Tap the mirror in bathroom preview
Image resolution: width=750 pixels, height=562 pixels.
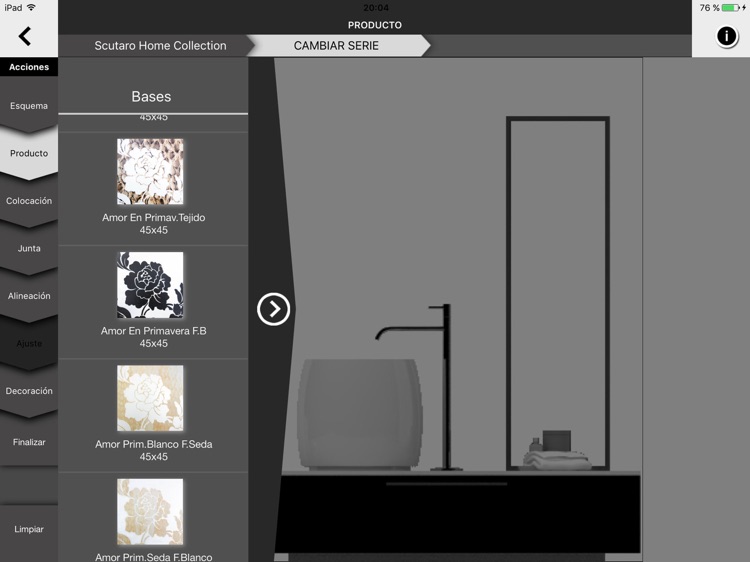(x=557, y=290)
